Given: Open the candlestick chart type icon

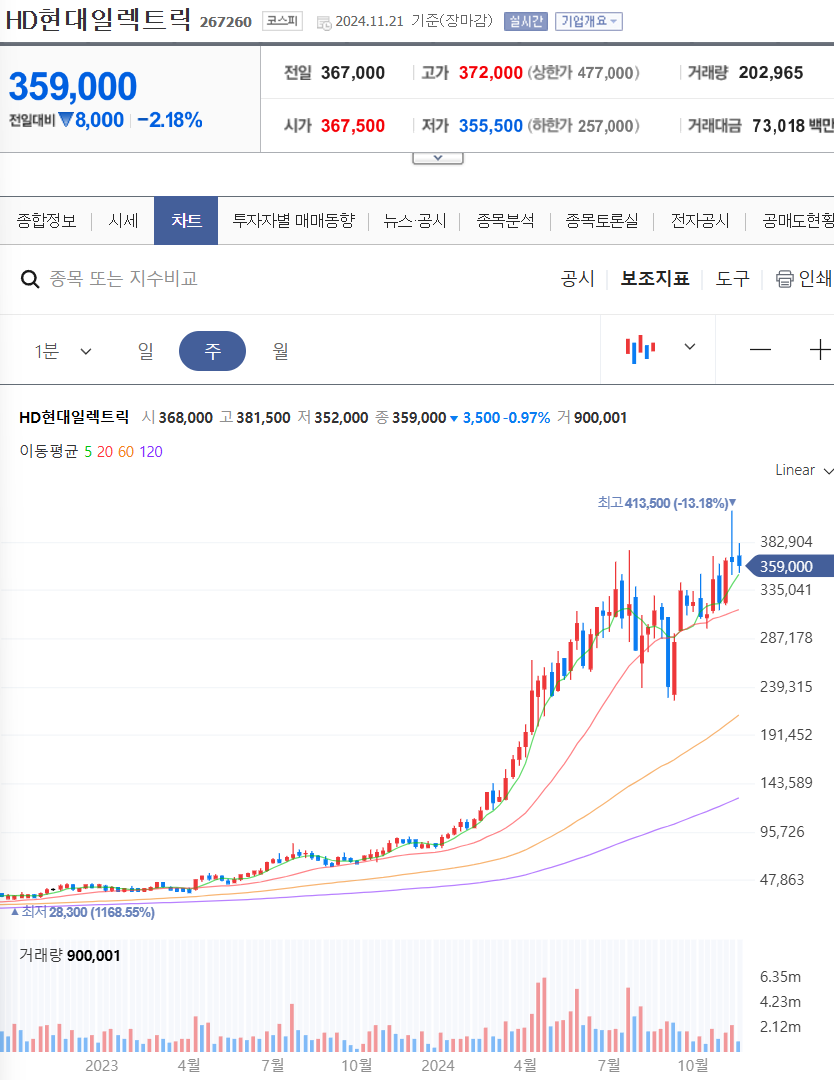Looking at the screenshot, I should (x=640, y=349).
